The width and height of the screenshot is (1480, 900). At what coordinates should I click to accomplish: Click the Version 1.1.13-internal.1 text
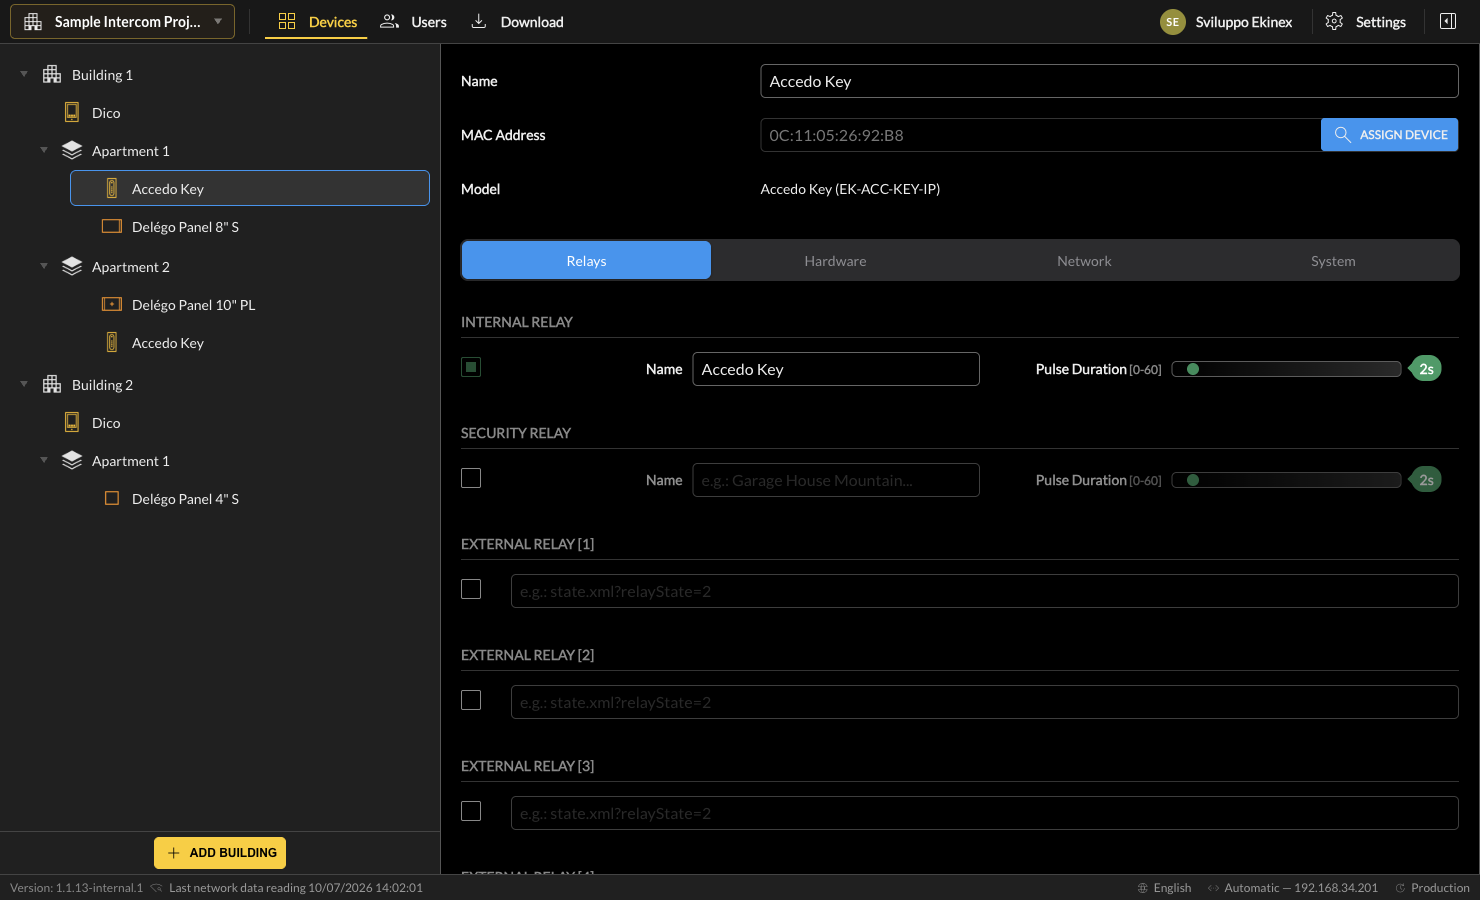(76, 888)
